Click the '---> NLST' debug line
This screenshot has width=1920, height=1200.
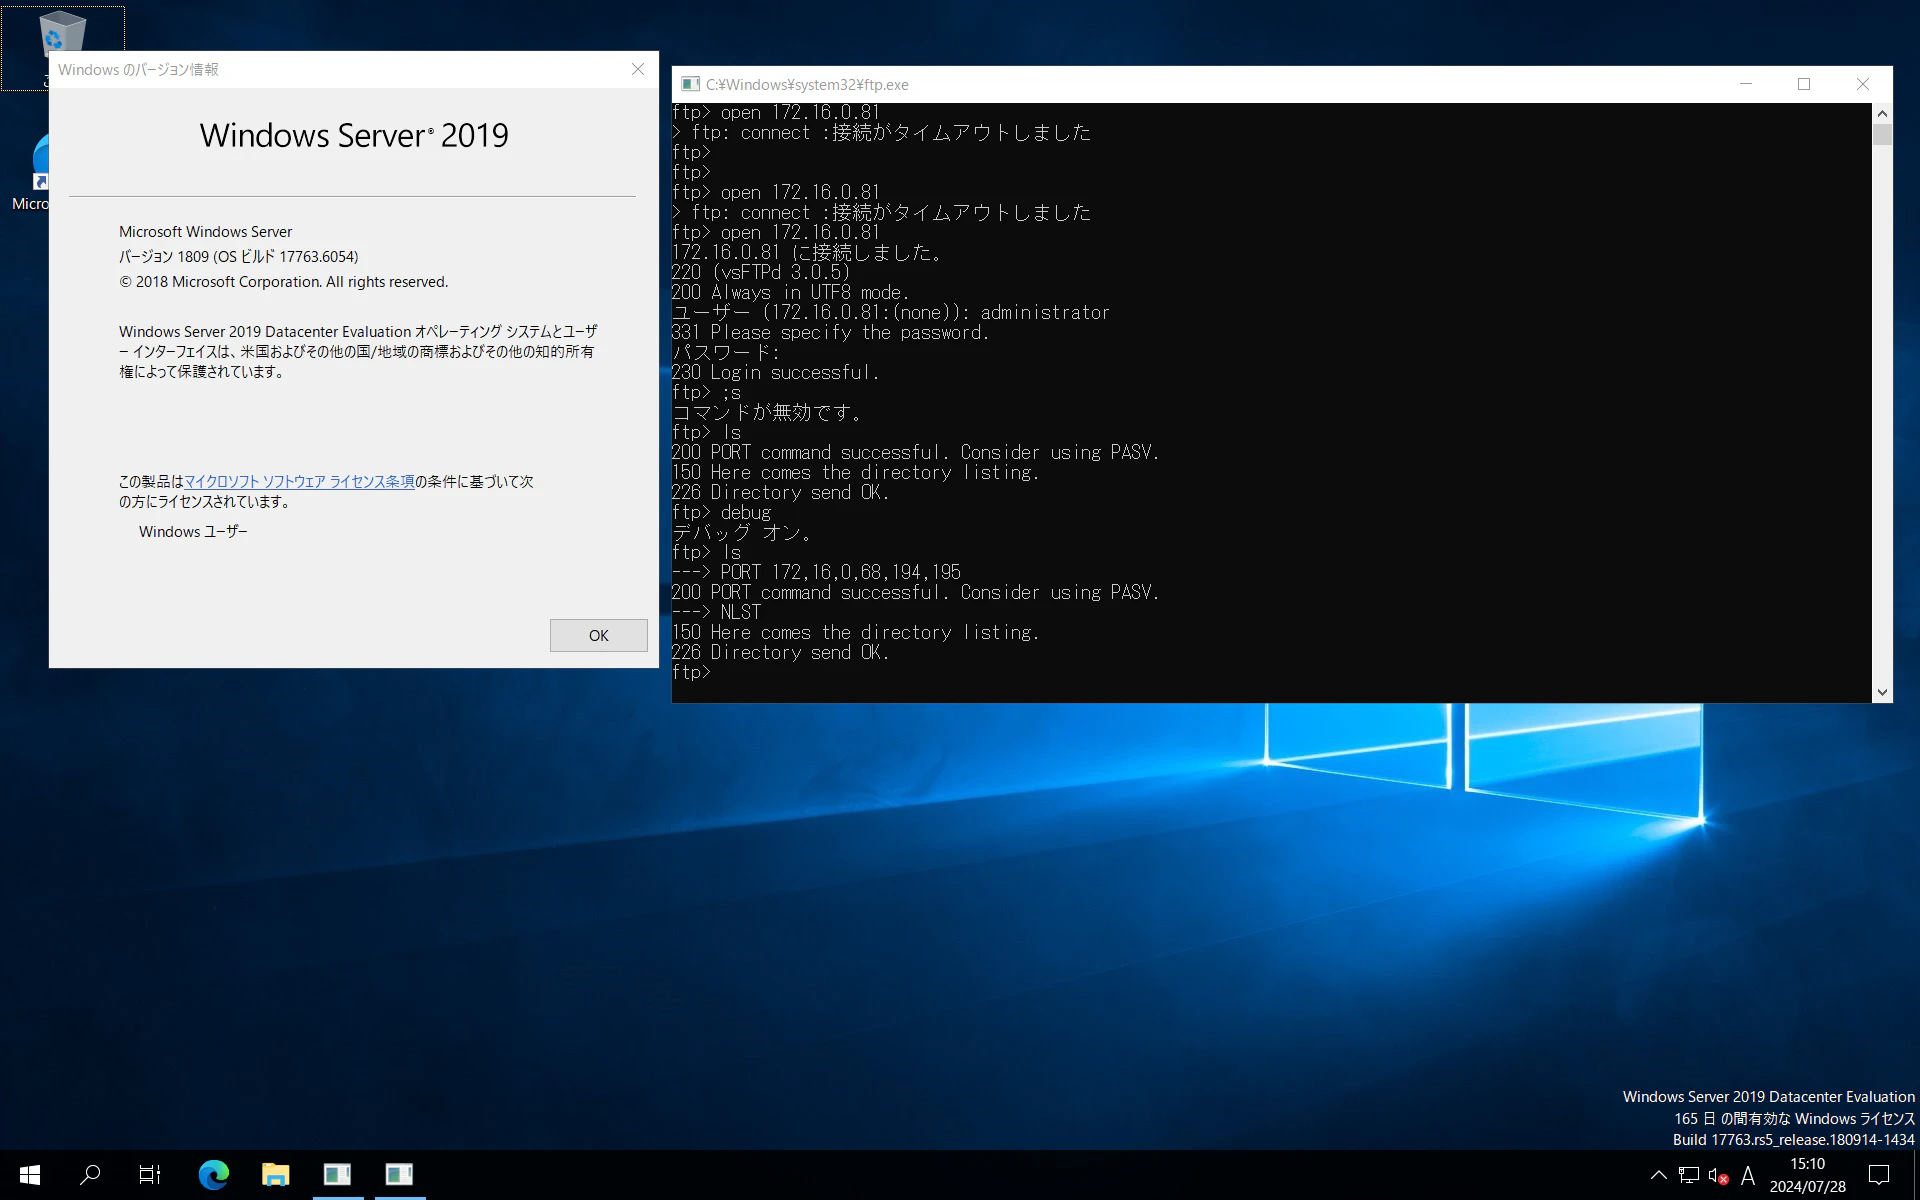[x=716, y=613]
